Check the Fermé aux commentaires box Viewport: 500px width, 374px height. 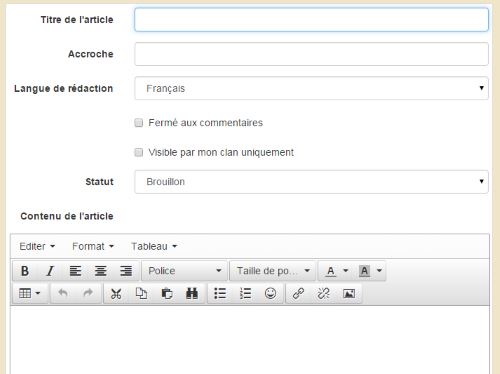[x=139, y=123]
